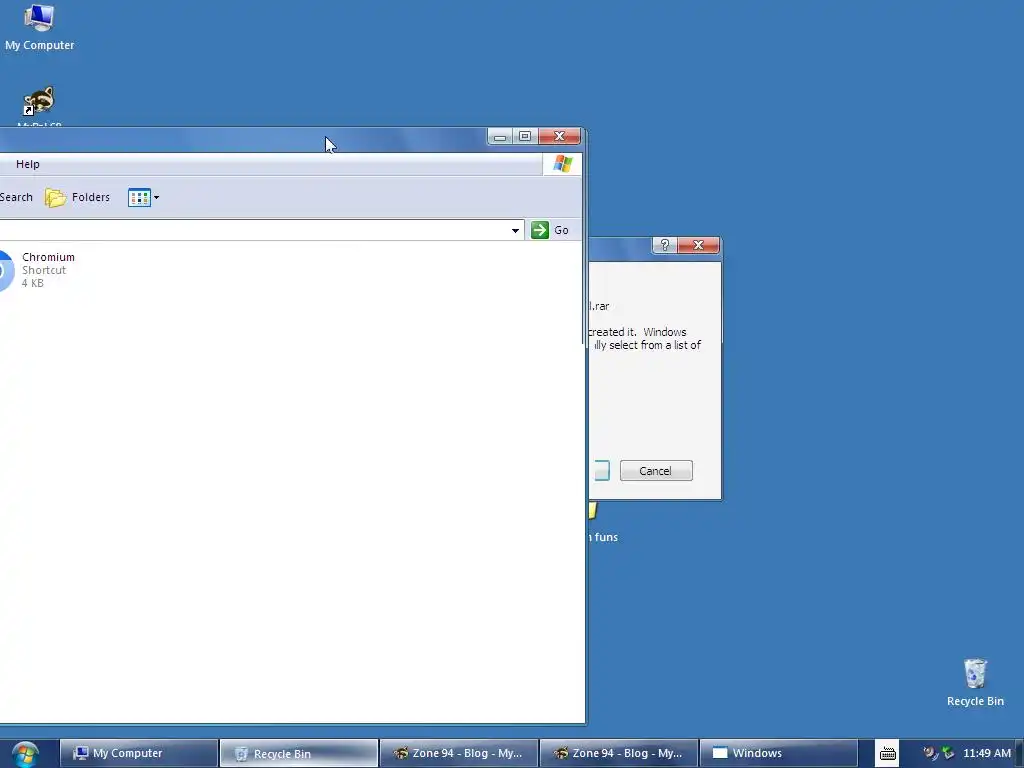
Task: Click inside the Explorer address bar field
Action: pos(253,230)
